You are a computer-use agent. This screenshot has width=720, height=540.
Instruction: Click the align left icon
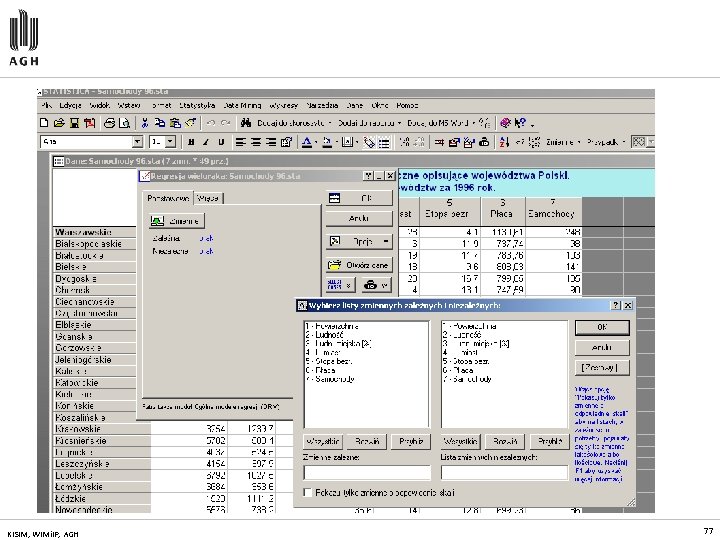pos(240,142)
